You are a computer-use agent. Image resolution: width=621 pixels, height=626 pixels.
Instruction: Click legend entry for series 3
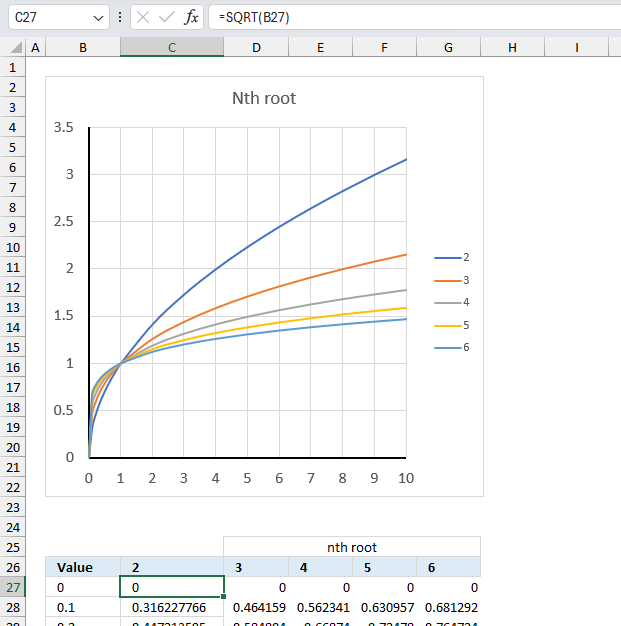click(452, 280)
